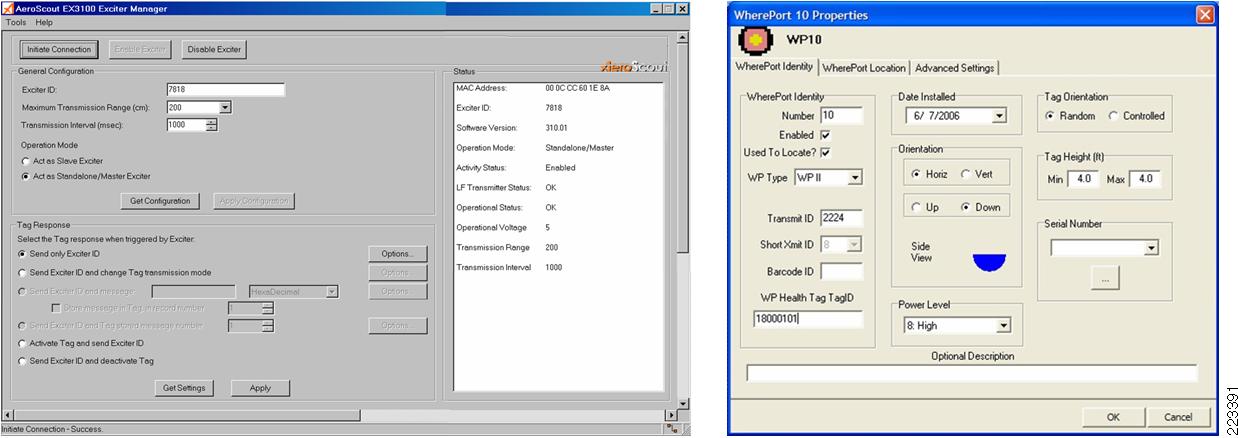
Task: Open the Help menu
Action: click(x=44, y=22)
